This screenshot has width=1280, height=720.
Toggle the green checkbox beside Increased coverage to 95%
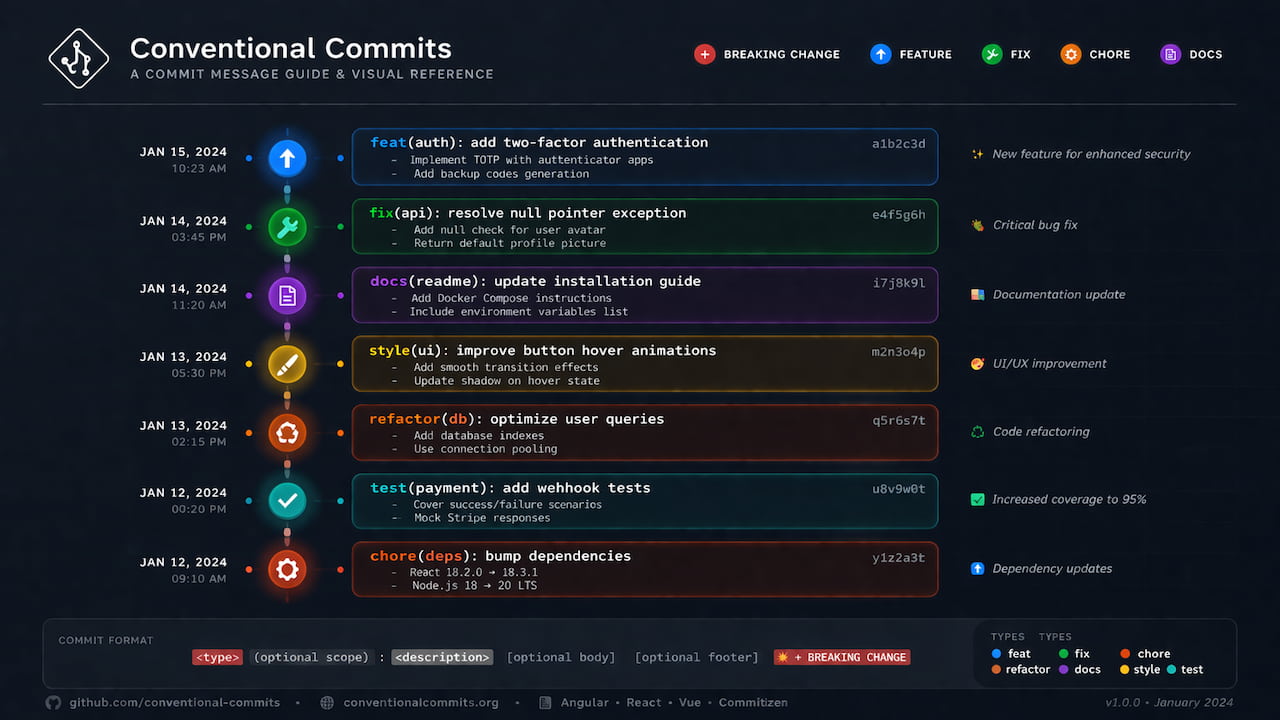coord(977,499)
